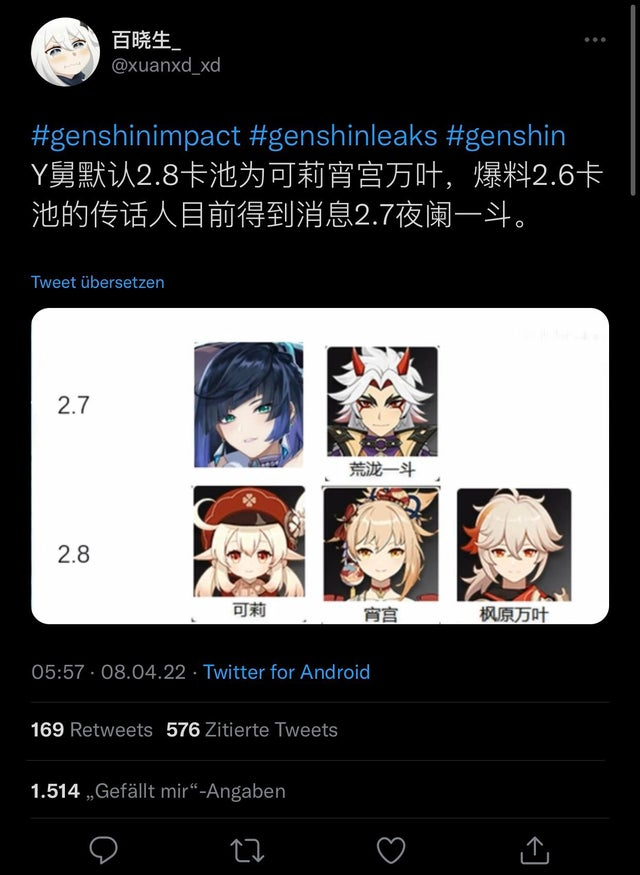Open the 百晓生_ display name

coord(146,40)
